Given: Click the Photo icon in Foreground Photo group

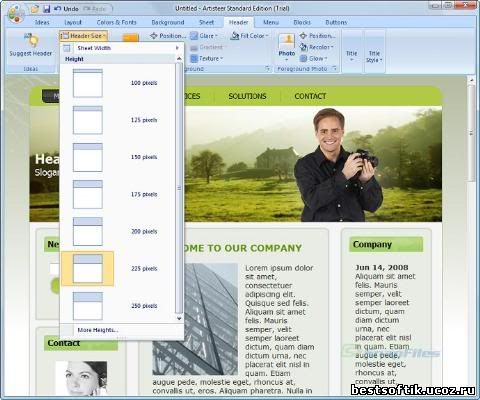Looking at the screenshot, I should pyautogui.click(x=287, y=41).
